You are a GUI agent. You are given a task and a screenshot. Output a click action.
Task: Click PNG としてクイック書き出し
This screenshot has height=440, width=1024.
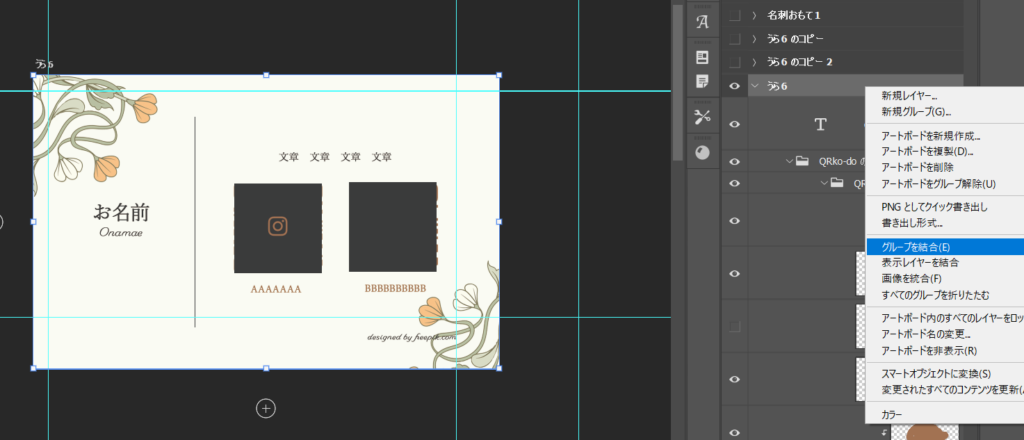pyautogui.click(x=933, y=207)
